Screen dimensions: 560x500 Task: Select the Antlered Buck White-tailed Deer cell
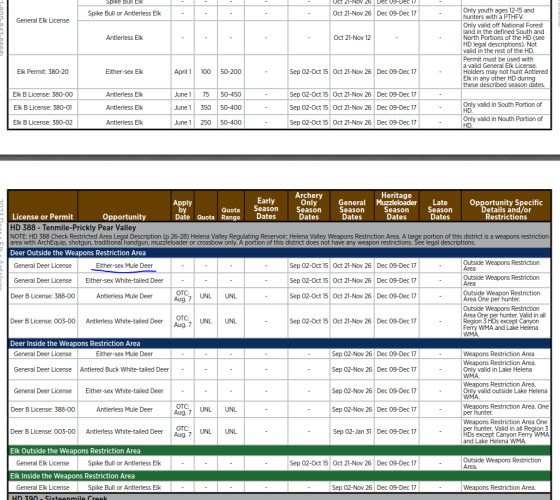(124, 370)
